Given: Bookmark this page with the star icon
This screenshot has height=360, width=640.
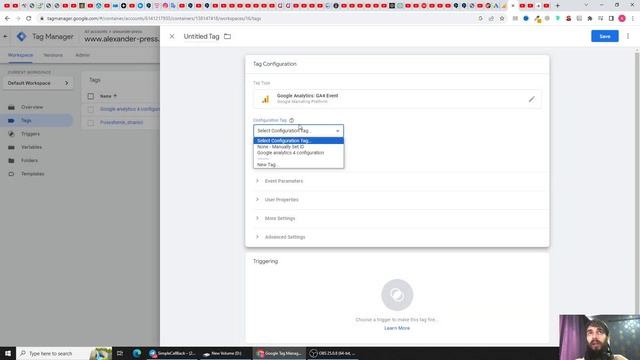Looking at the screenshot, I should pyautogui.click(x=502, y=18).
